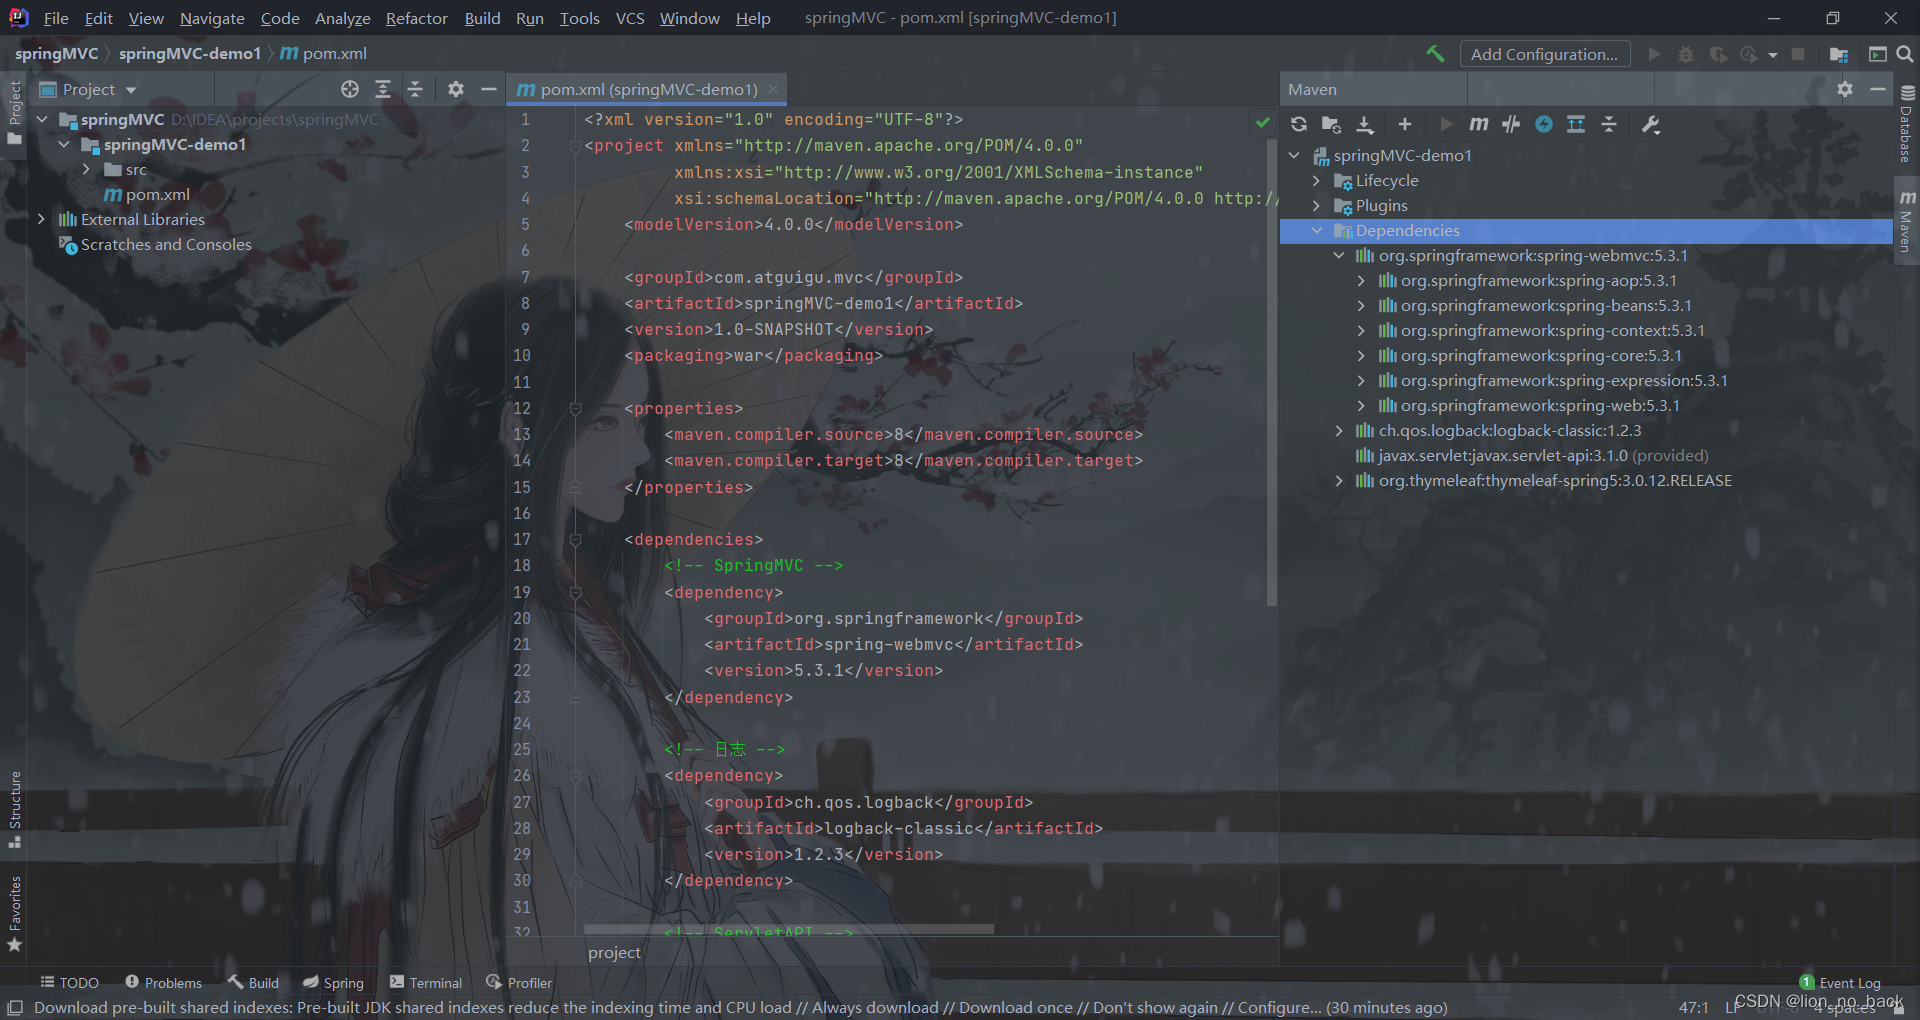Expand logback-classic:1.2.3 dependency
The height and width of the screenshot is (1020, 1920).
click(1339, 430)
